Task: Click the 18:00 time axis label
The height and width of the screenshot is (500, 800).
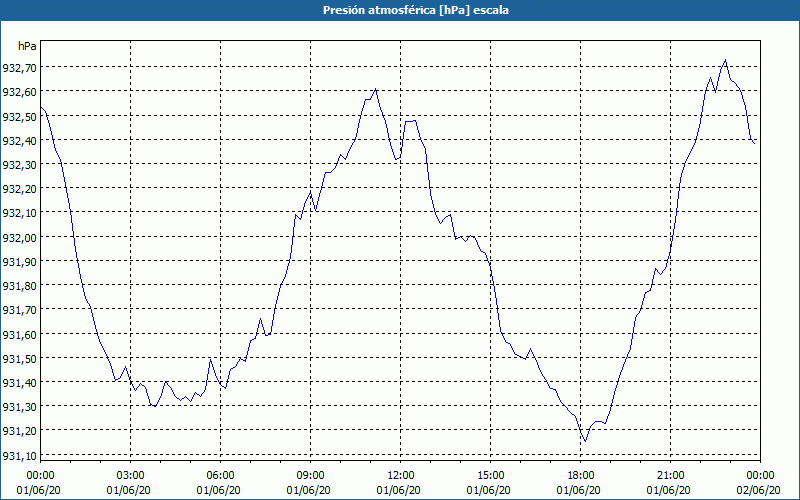Action: pyautogui.click(x=580, y=475)
